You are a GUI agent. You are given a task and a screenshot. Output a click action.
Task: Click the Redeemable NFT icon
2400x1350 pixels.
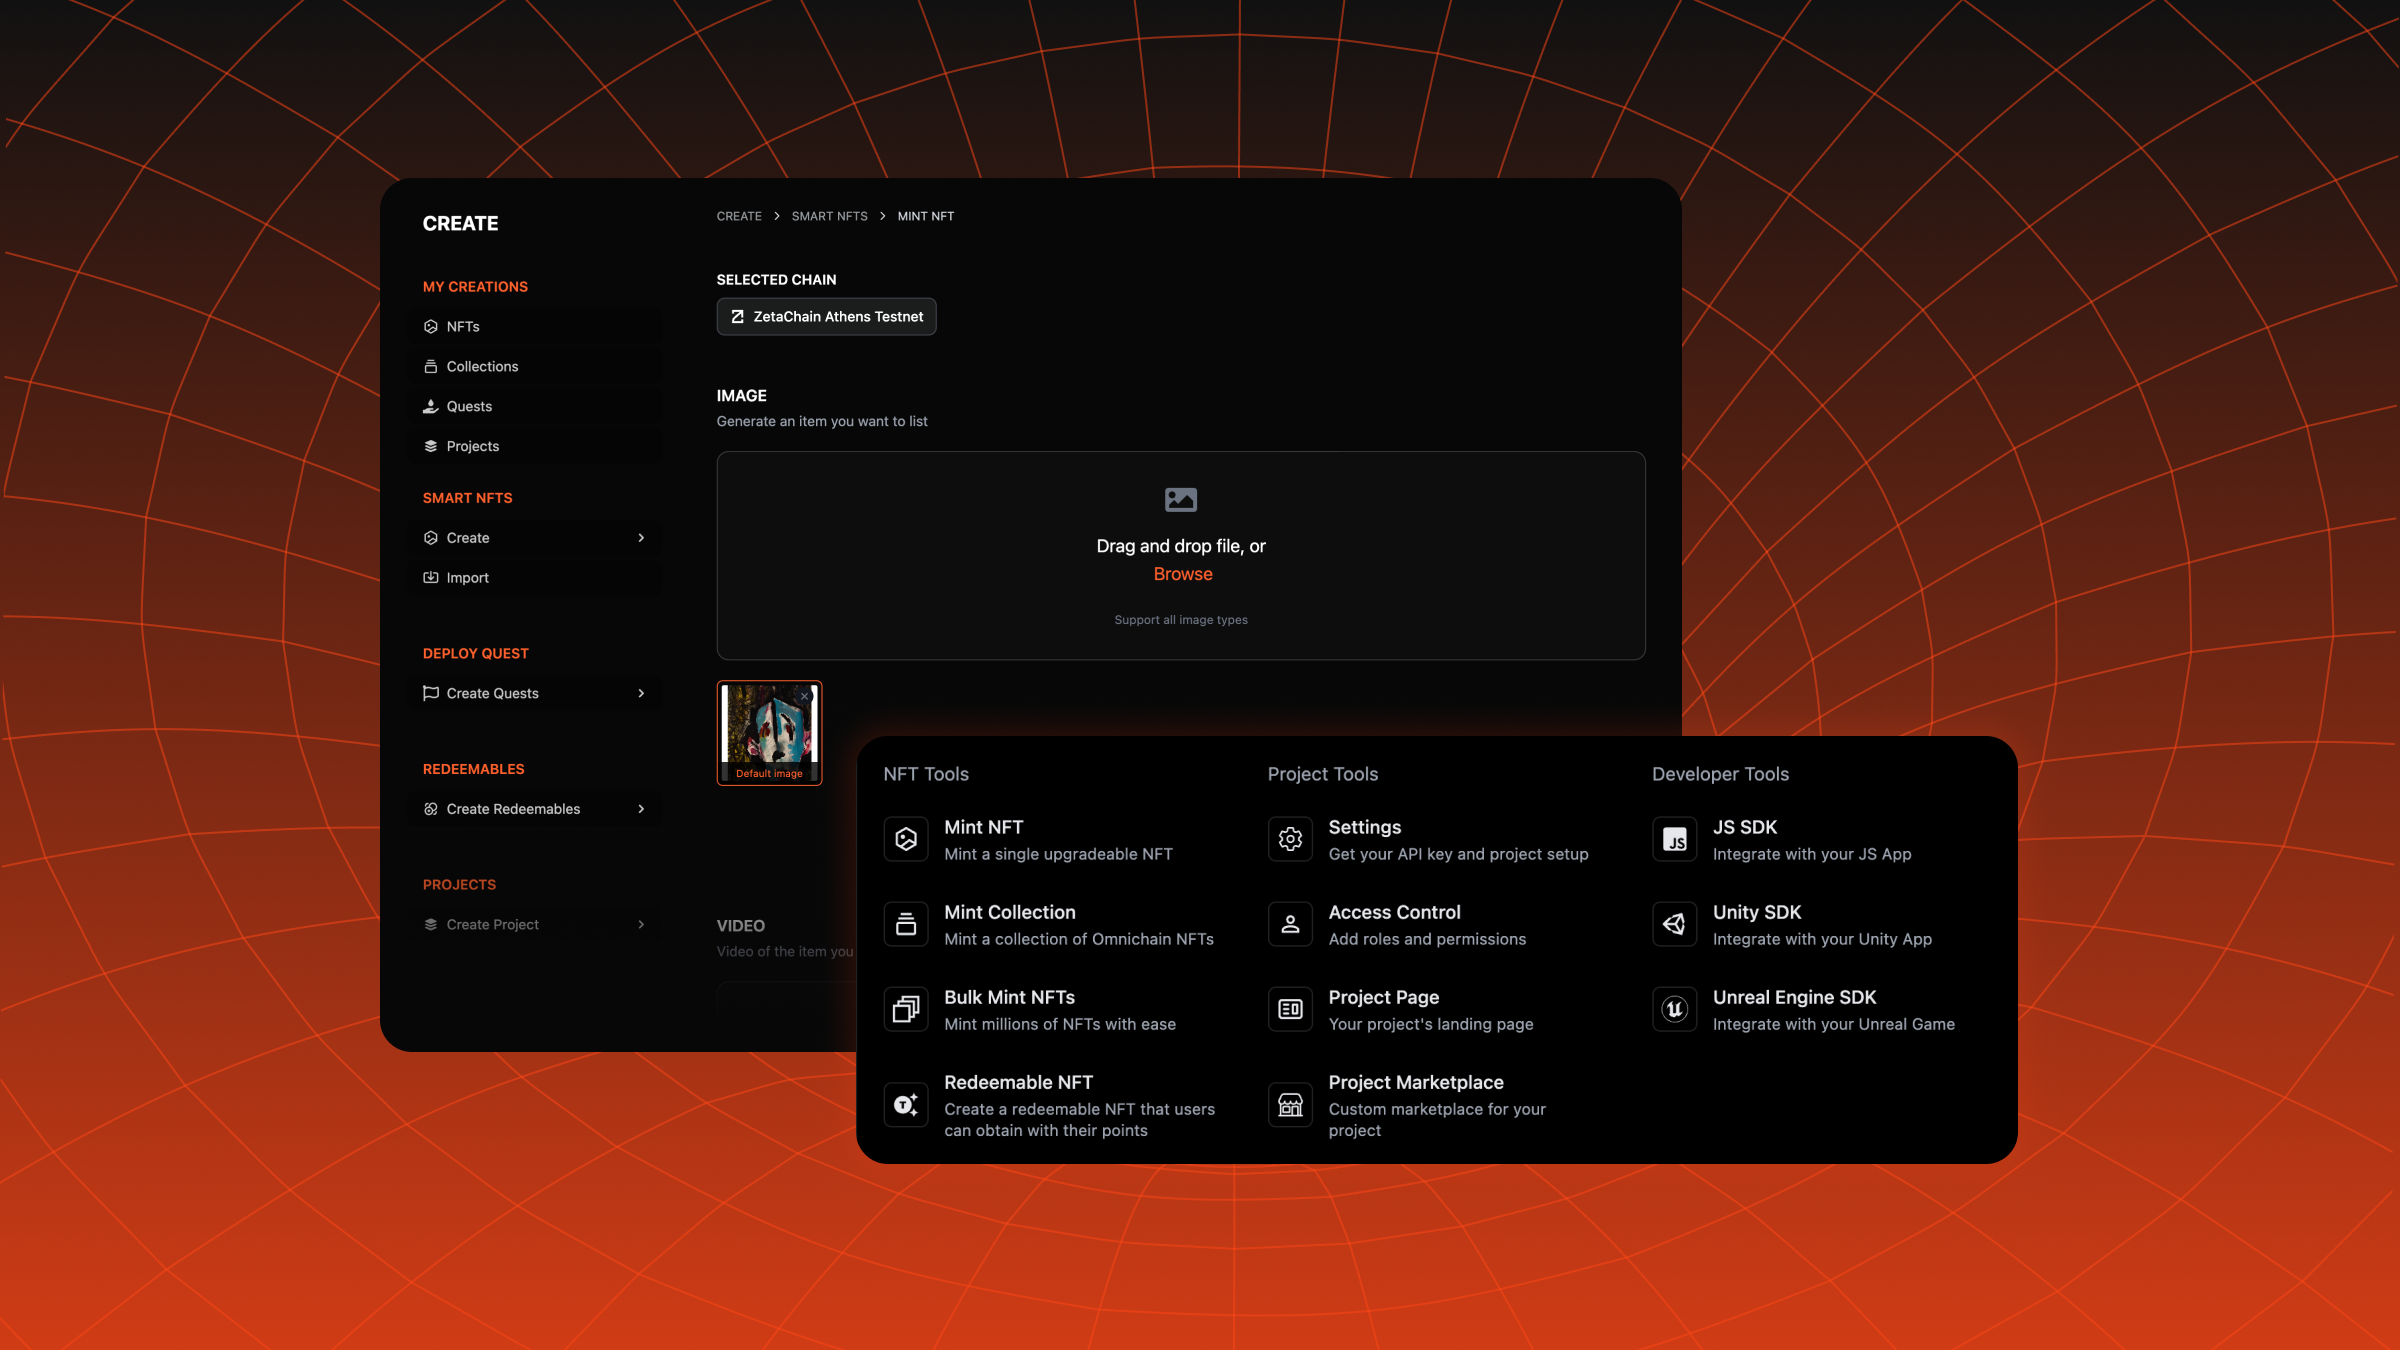[x=906, y=1105]
